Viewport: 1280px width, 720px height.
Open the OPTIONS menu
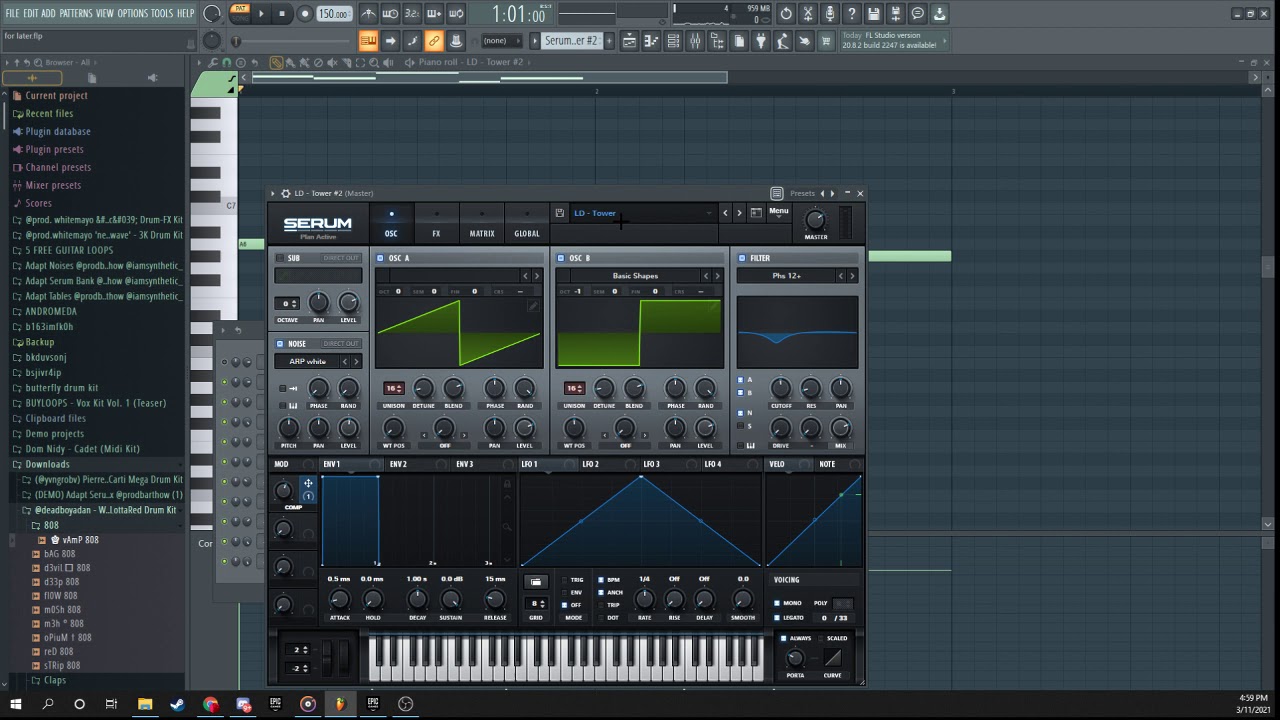132,13
